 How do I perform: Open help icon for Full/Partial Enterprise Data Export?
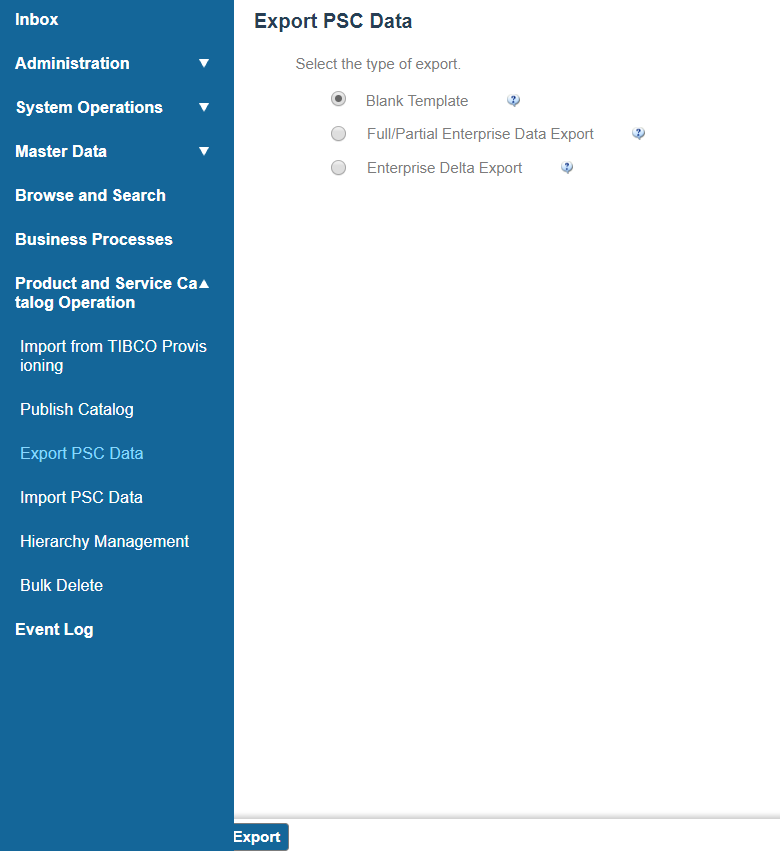click(638, 134)
